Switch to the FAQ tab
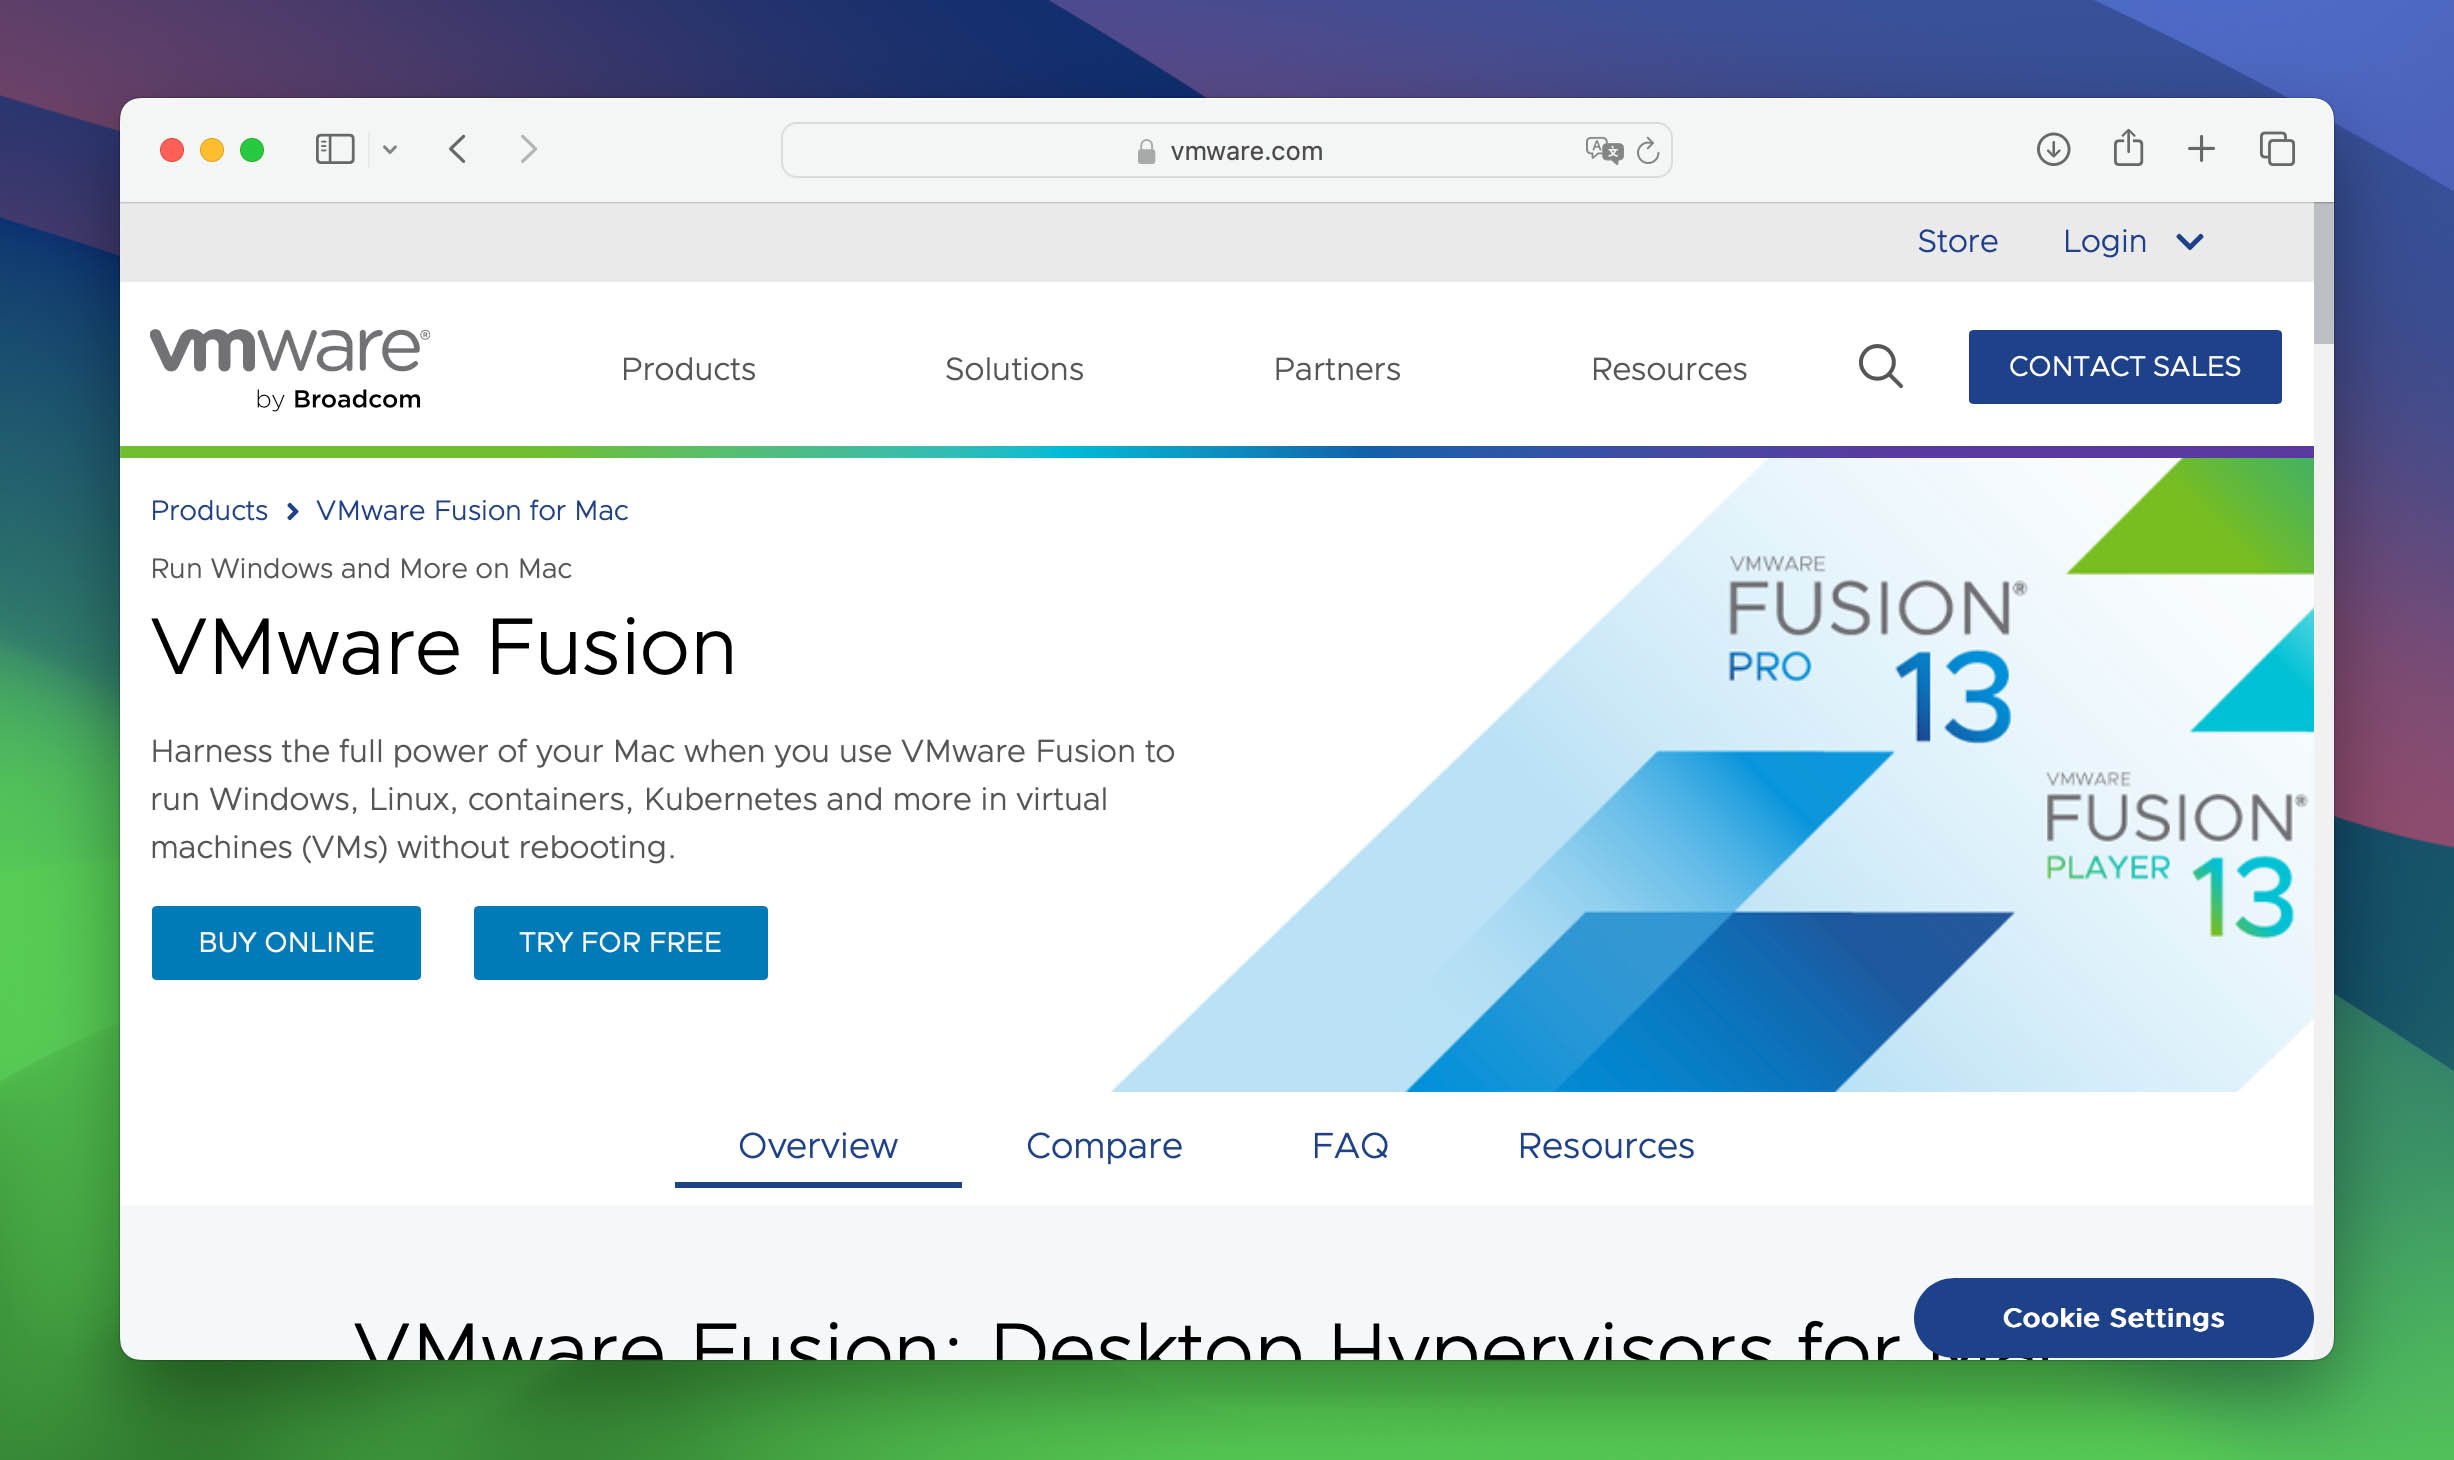 point(1350,1146)
